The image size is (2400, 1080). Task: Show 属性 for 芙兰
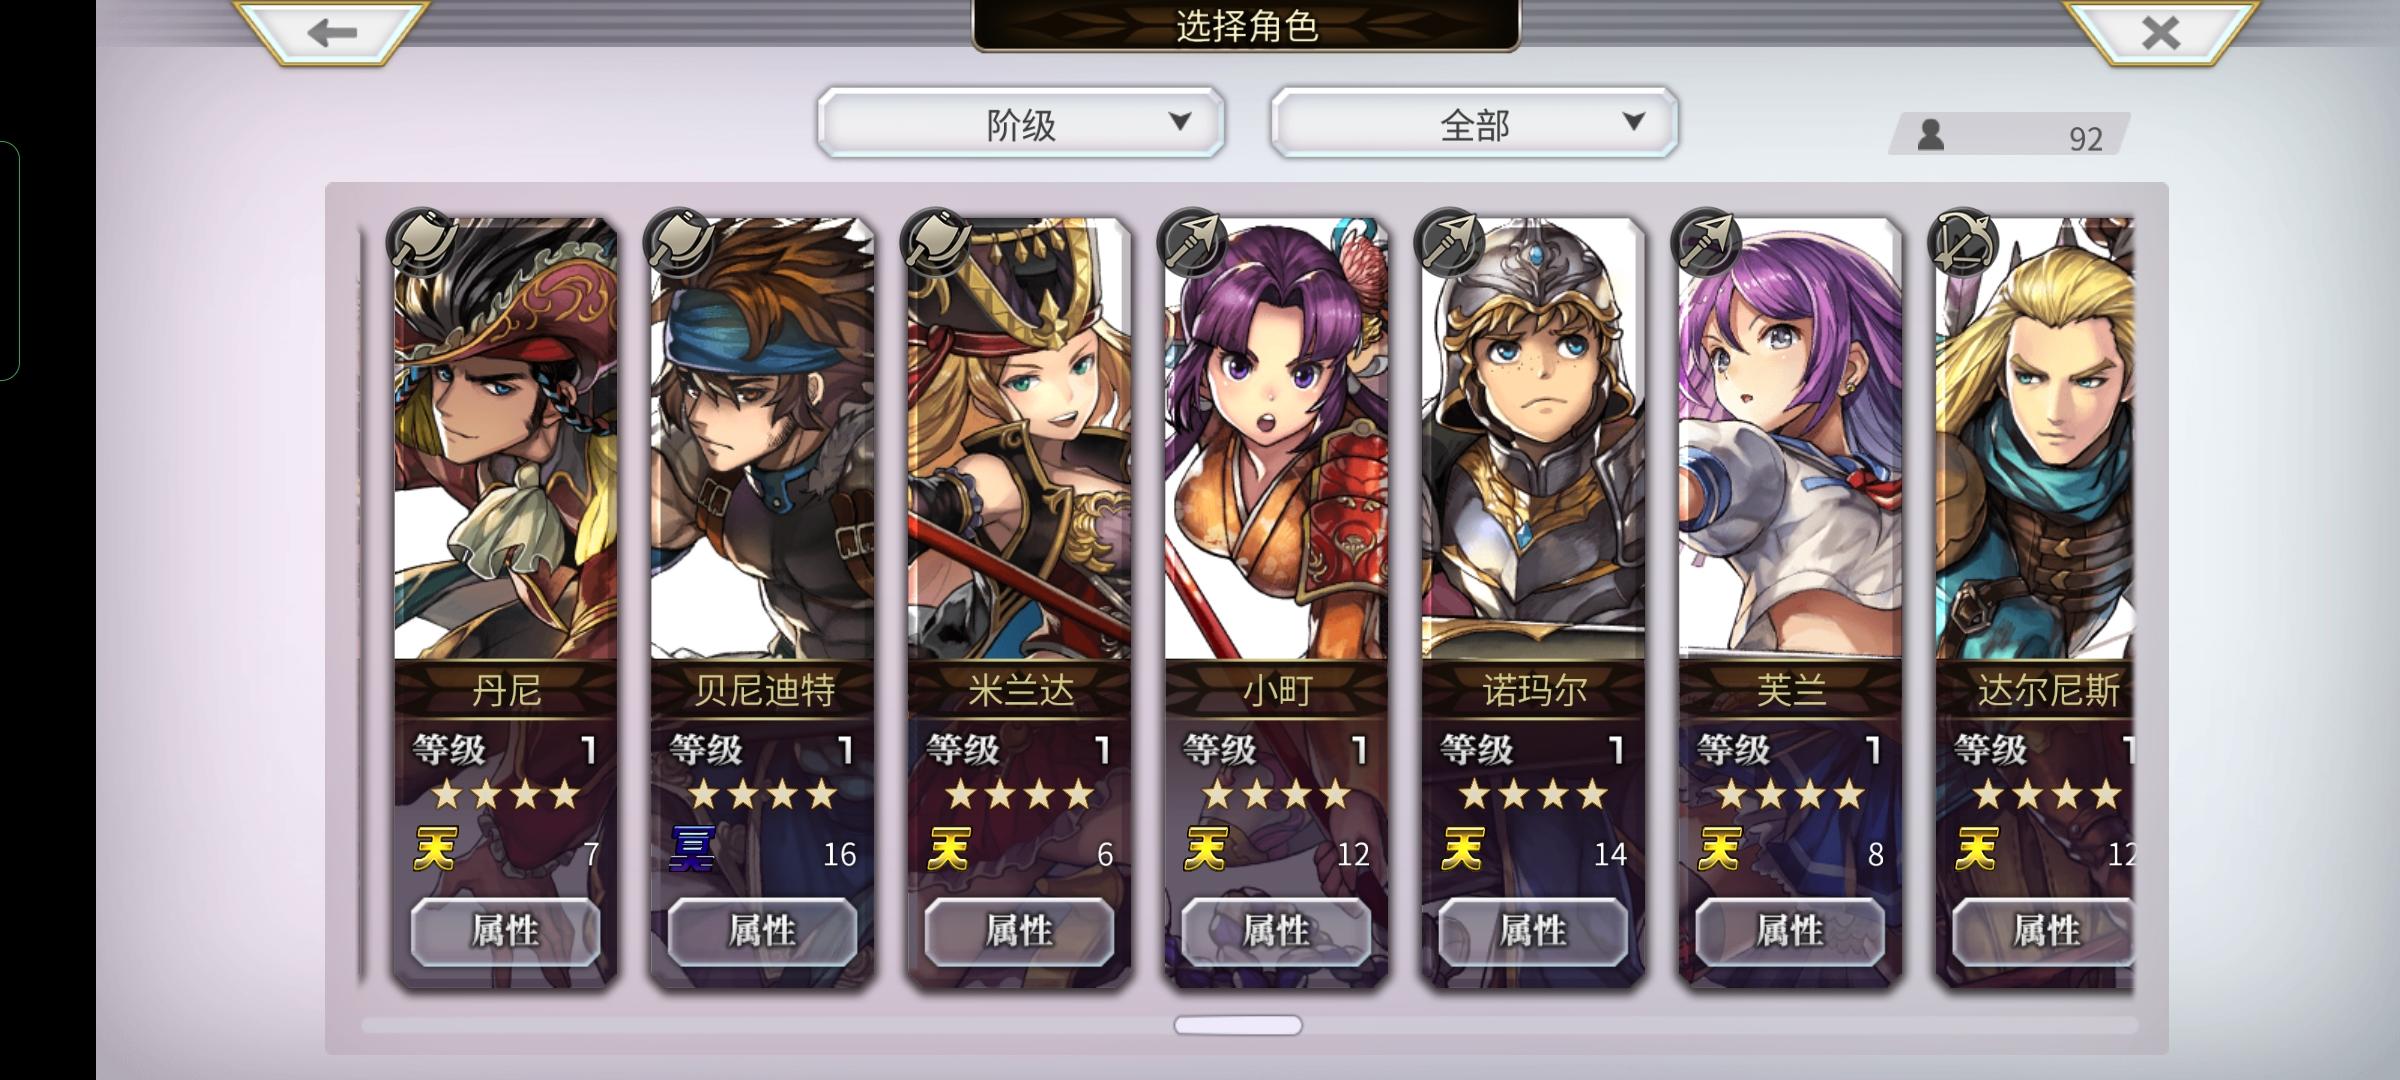pyautogui.click(x=1790, y=931)
